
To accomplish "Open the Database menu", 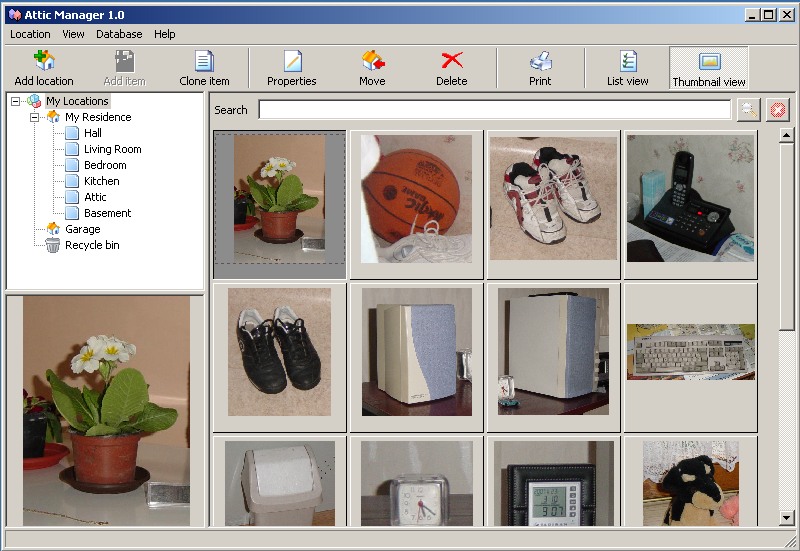I will click(119, 34).
